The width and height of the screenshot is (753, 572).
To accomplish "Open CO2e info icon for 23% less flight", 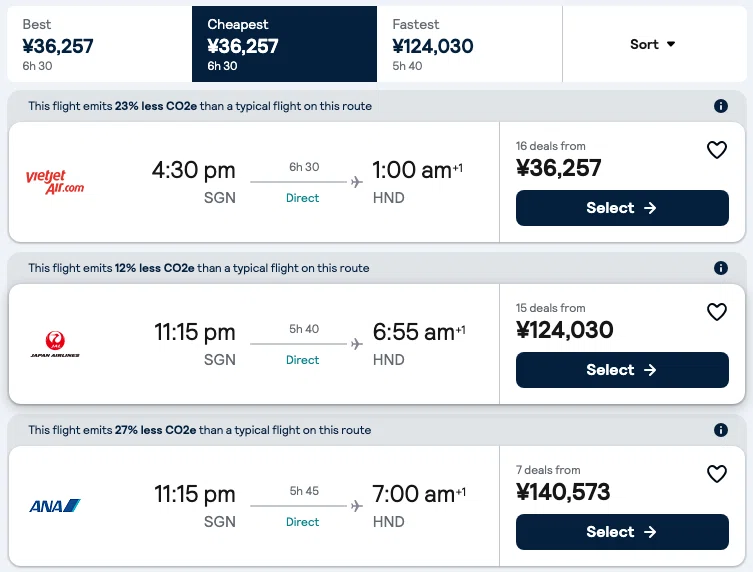I will pos(720,106).
